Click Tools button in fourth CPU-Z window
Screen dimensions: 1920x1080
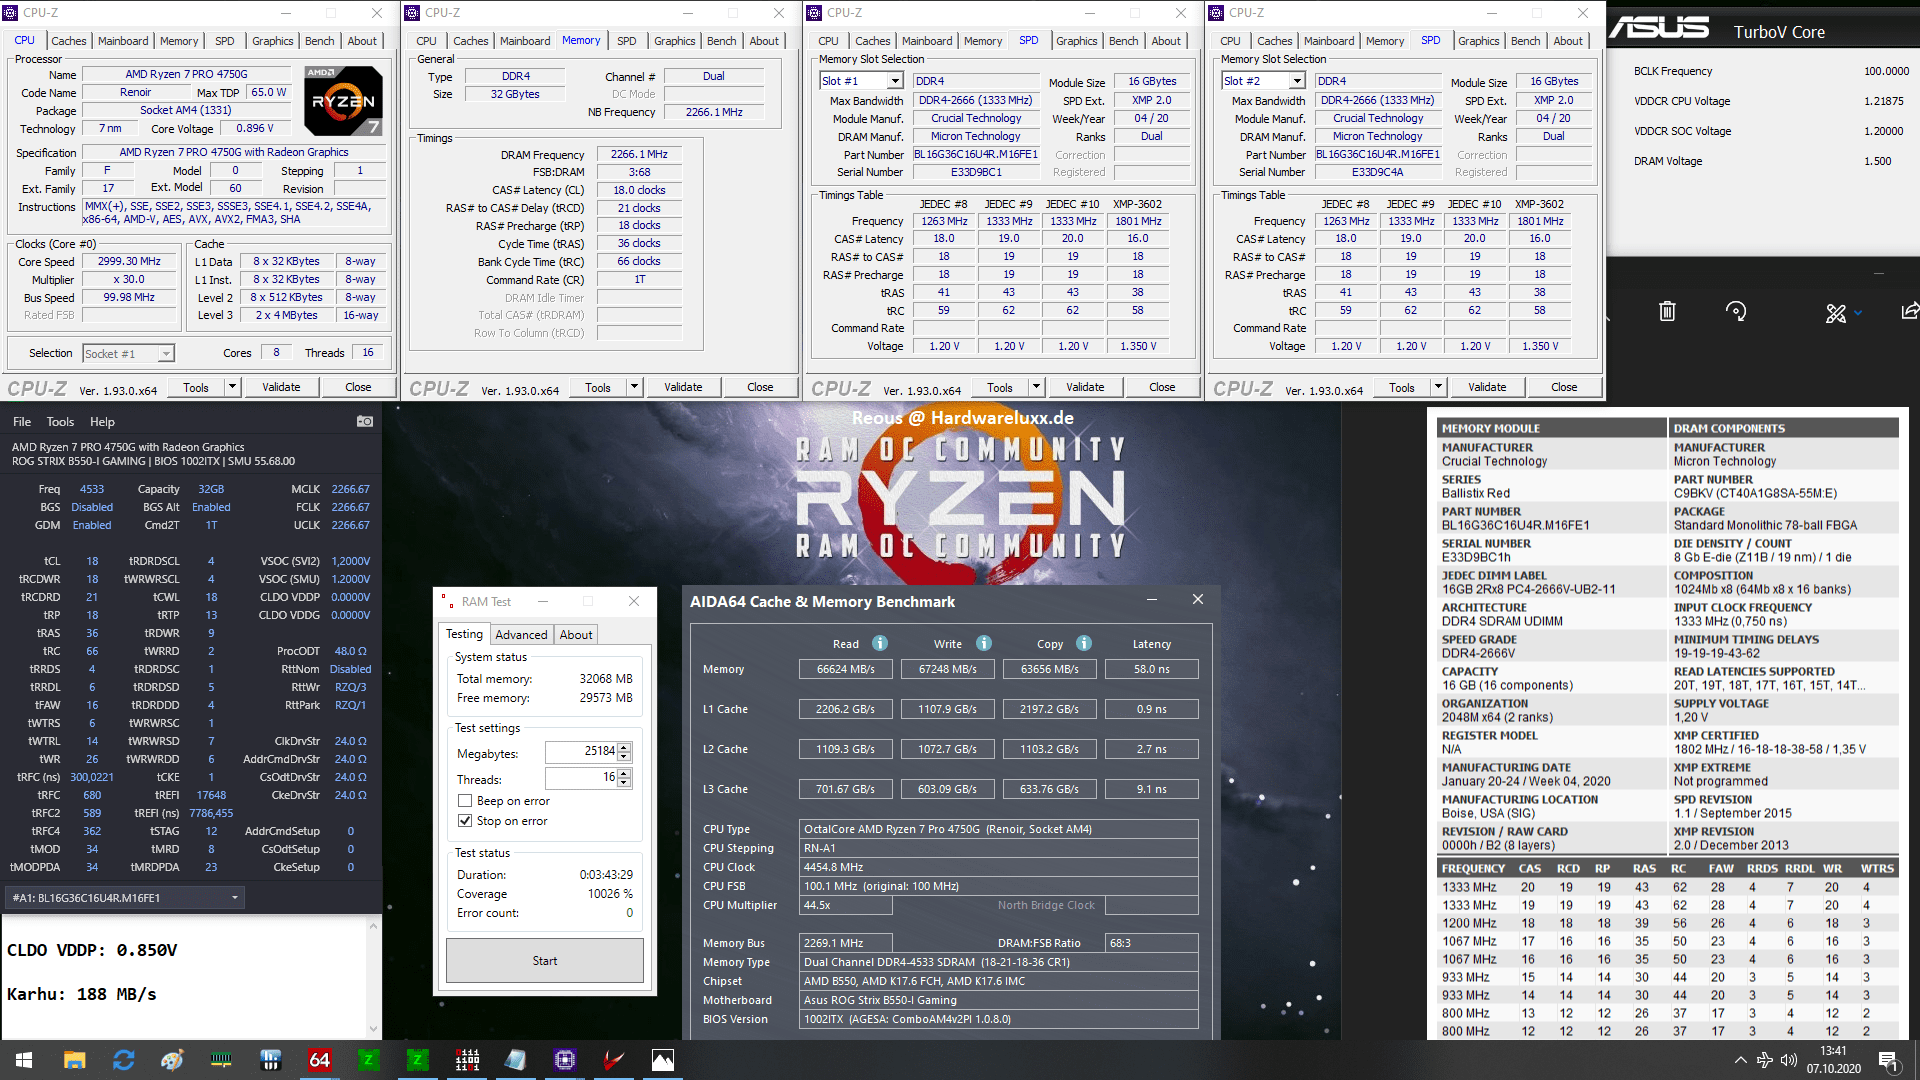[1402, 387]
